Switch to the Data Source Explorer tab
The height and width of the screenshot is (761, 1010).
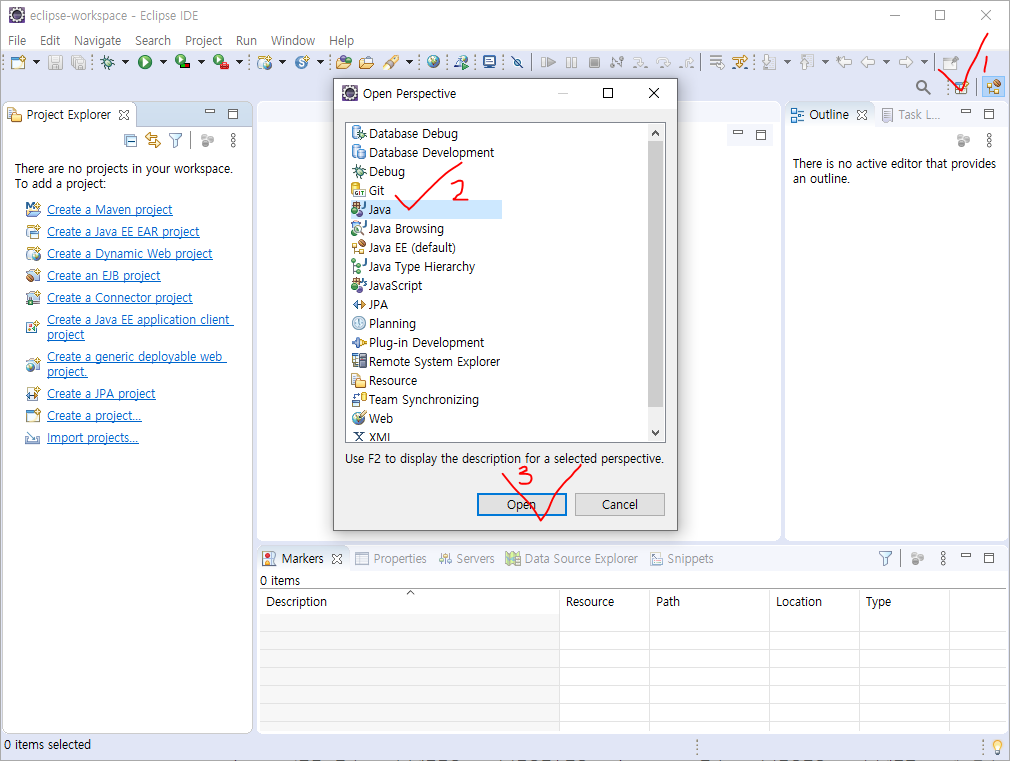coord(571,559)
